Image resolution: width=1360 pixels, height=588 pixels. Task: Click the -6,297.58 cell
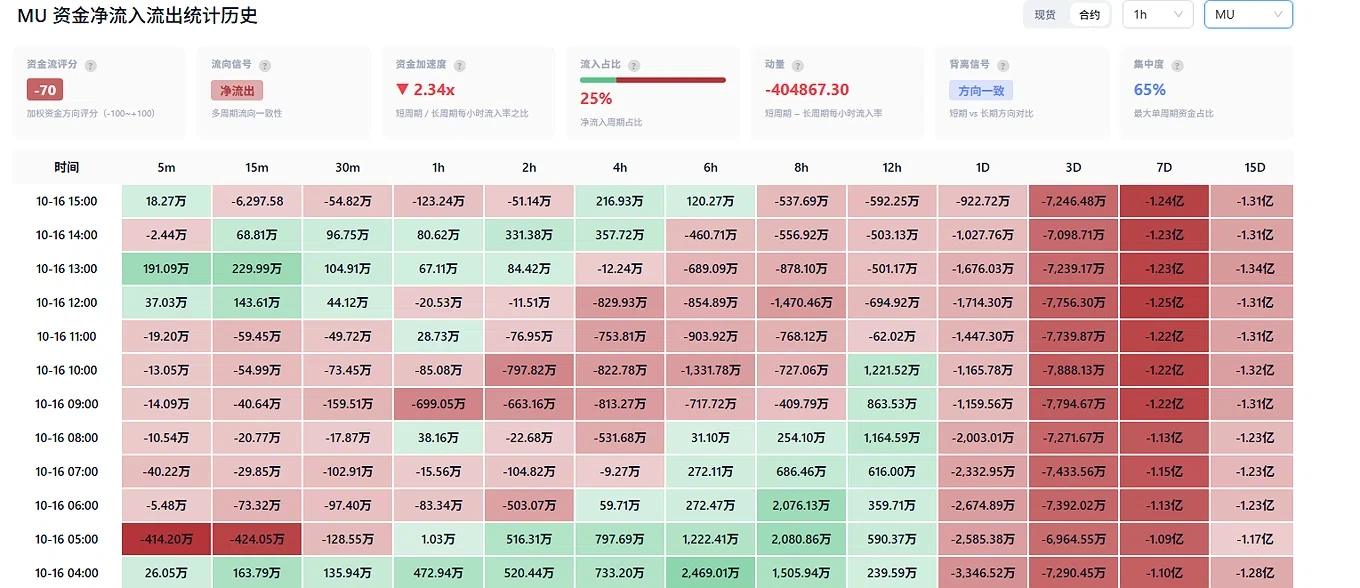(257, 201)
